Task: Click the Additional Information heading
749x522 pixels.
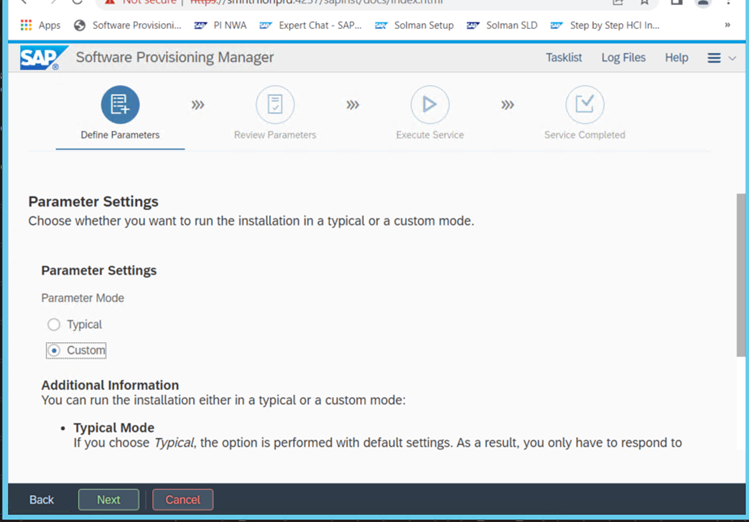Action: [x=110, y=385]
